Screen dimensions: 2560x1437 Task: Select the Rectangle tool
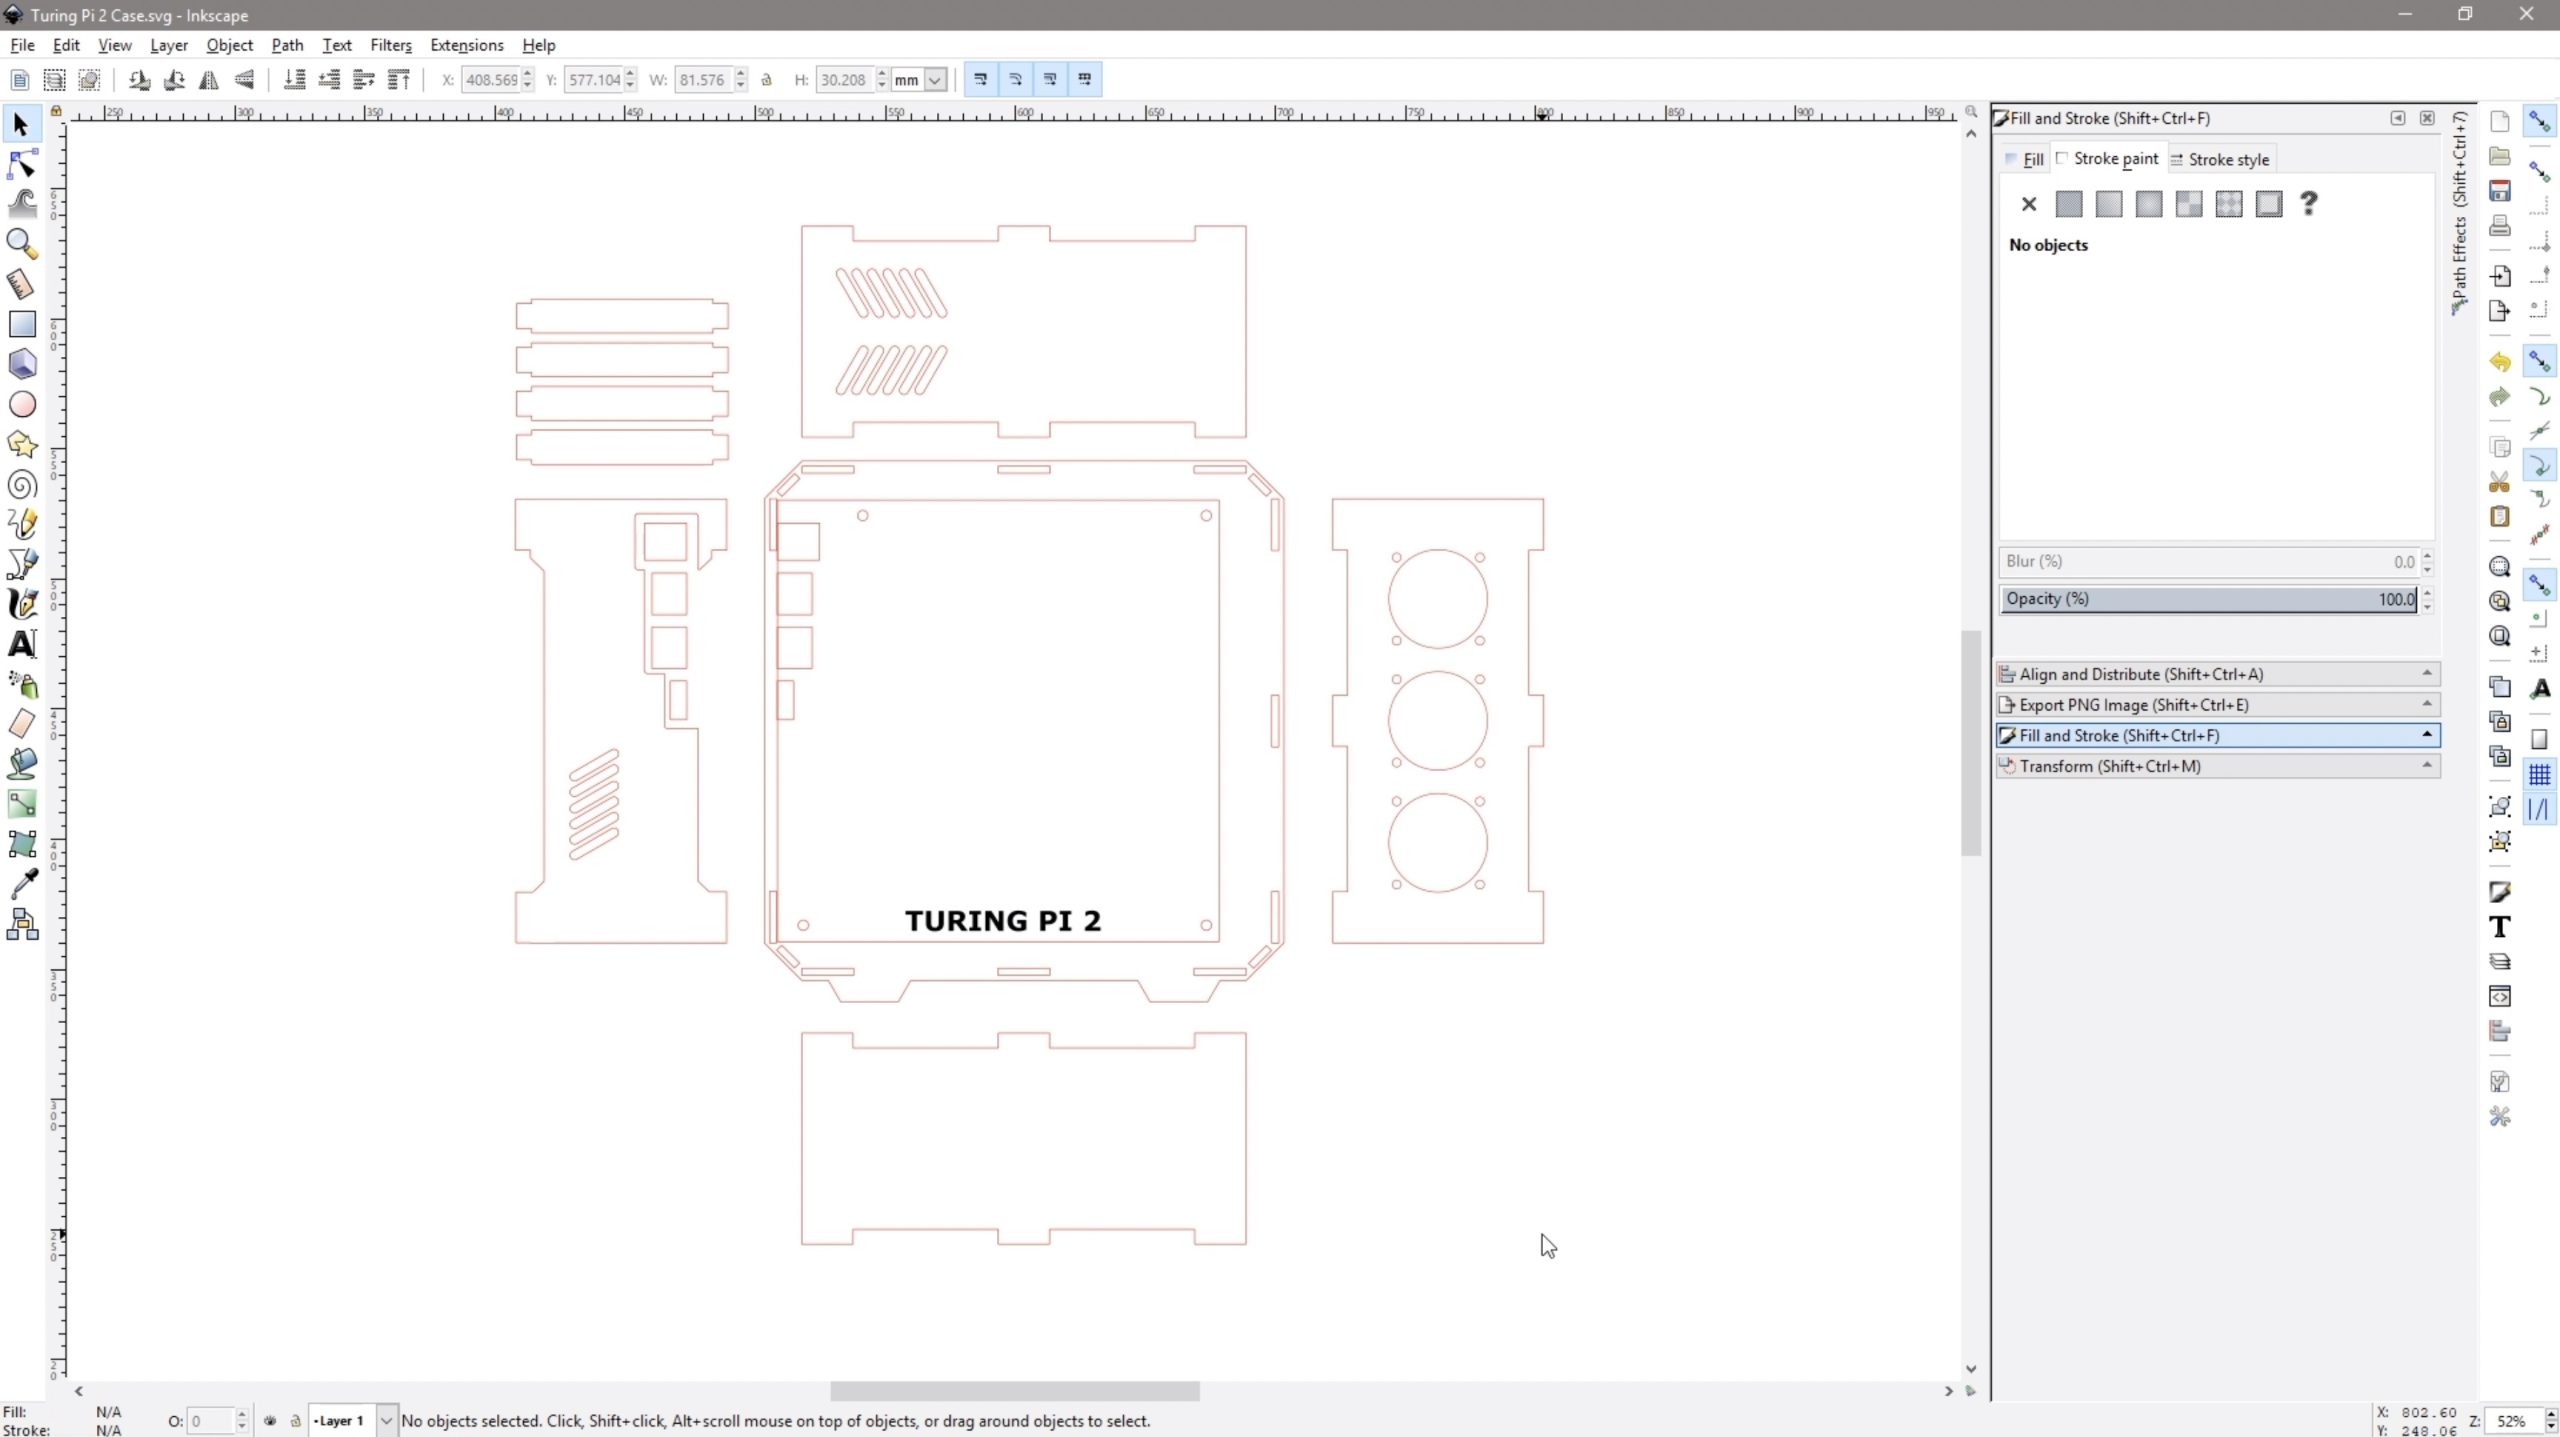[x=22, y=324]
